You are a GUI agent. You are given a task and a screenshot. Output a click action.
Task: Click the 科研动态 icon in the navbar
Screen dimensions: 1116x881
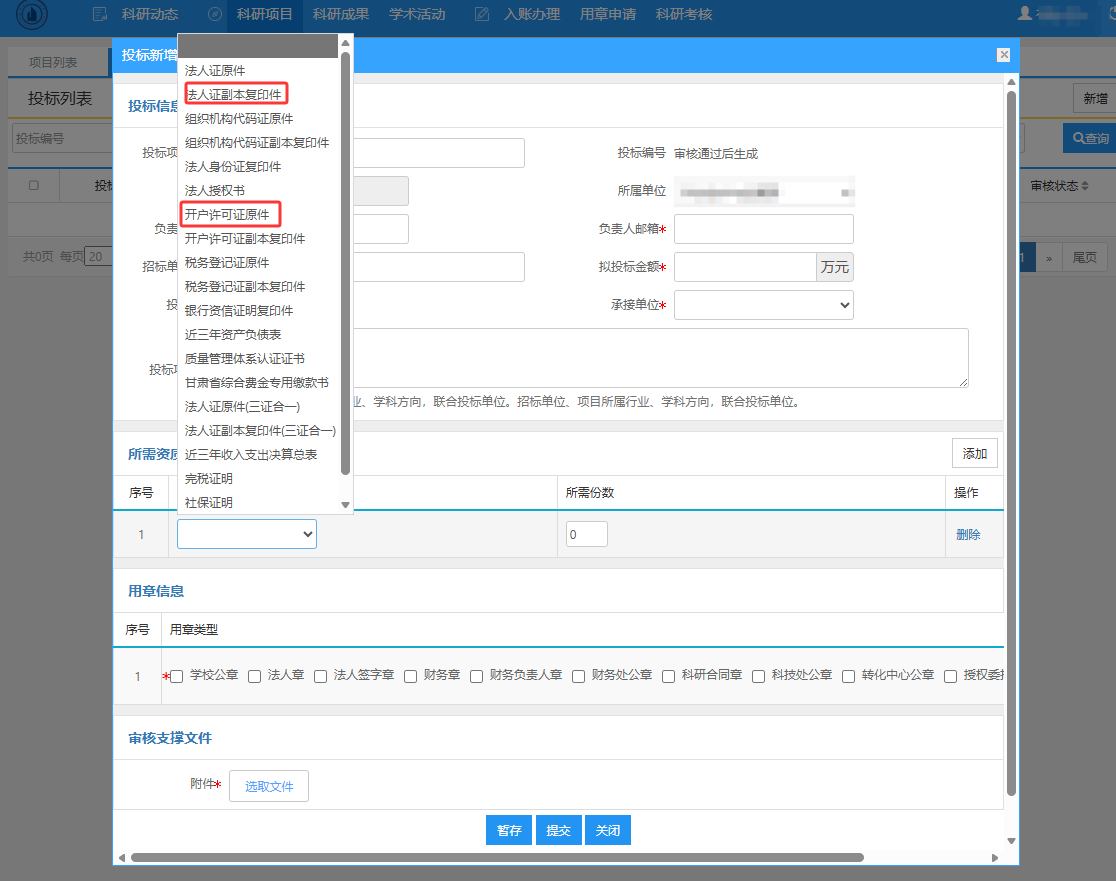(x=99, y=15)
